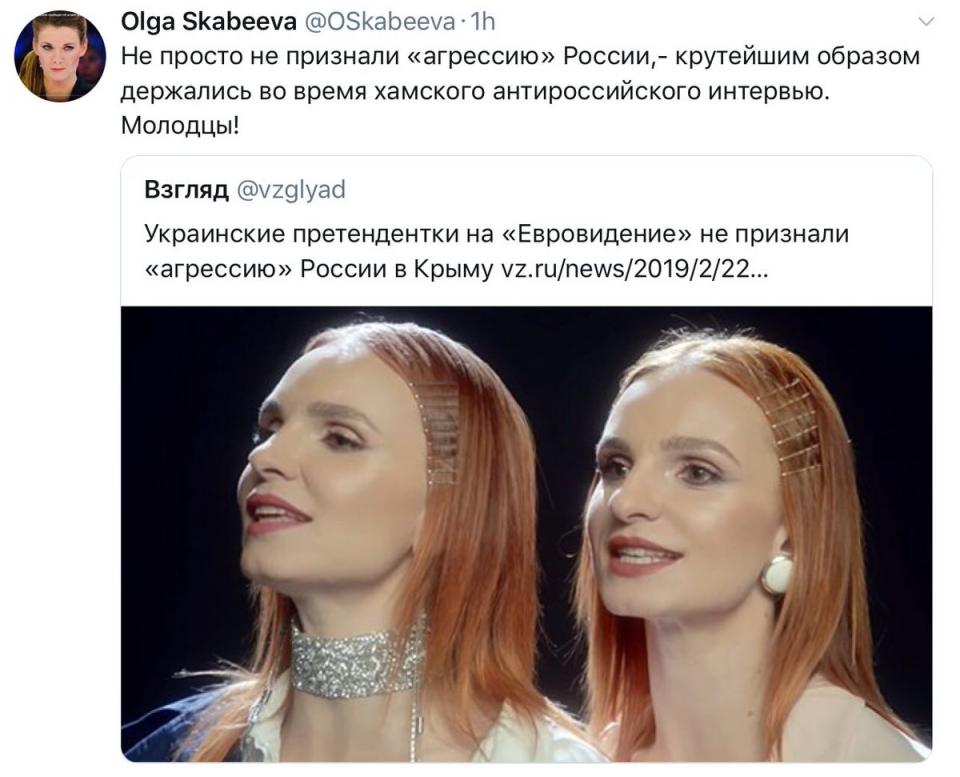The width and height of the screenshot is (960, 777).
Task: Click the white round earring in the image
Action: [778, 572]
